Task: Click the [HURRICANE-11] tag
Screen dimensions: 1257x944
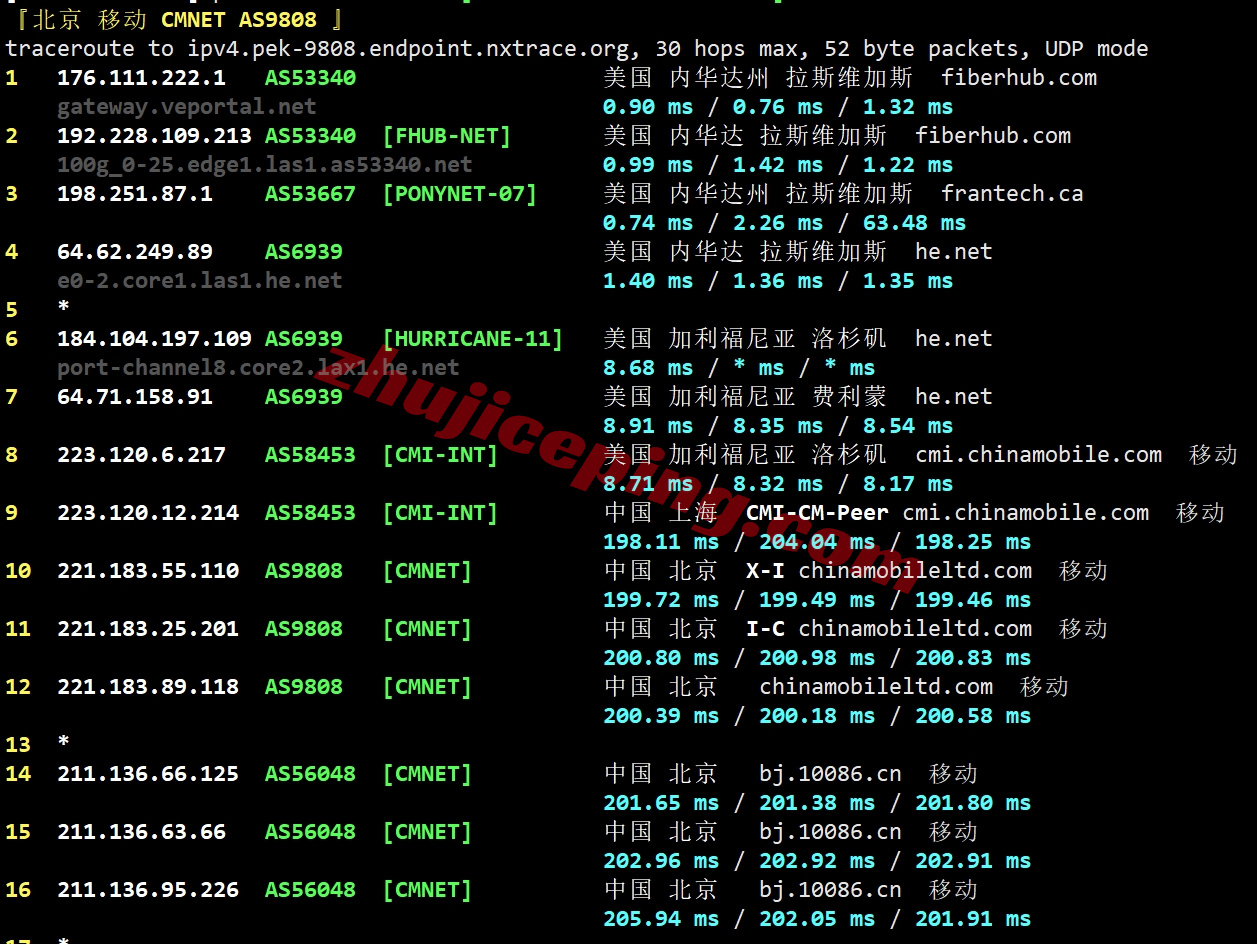Action: pos(473,338)
